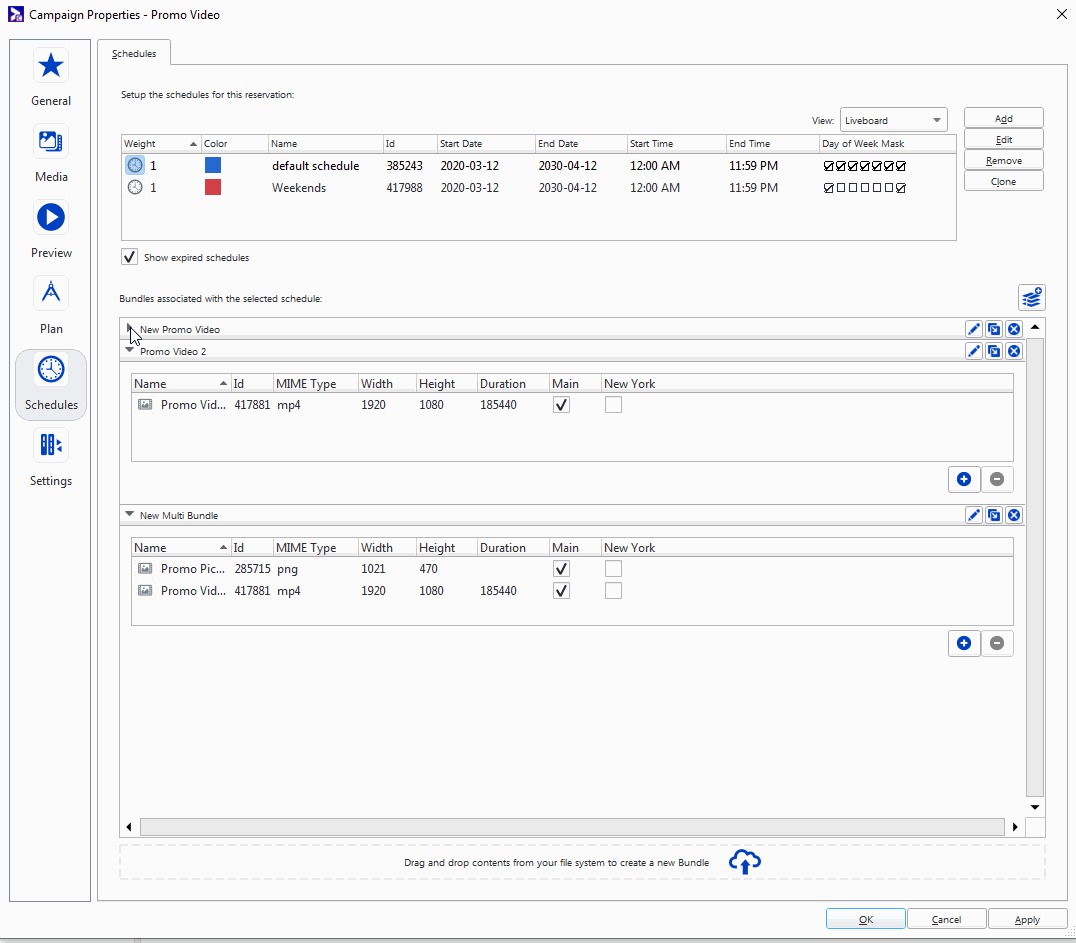This screenshot has height=943, width=1076.
Task: Open the Plan section icon
Action: [51, 293]
